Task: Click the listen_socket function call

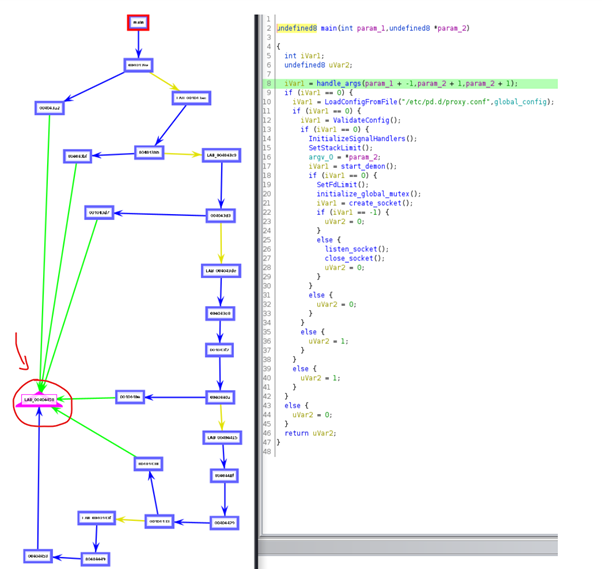Action: point(353,248)
